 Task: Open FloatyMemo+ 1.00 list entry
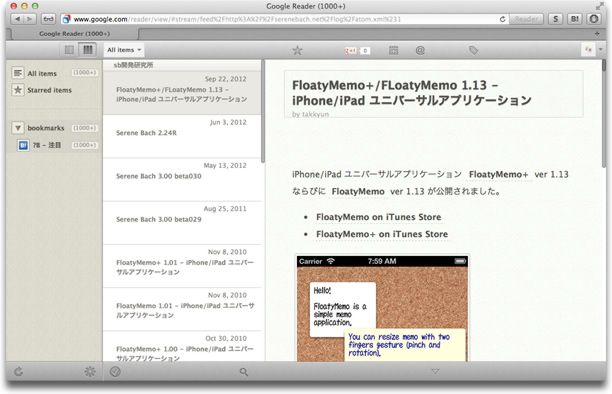click(x=182, y=347)
